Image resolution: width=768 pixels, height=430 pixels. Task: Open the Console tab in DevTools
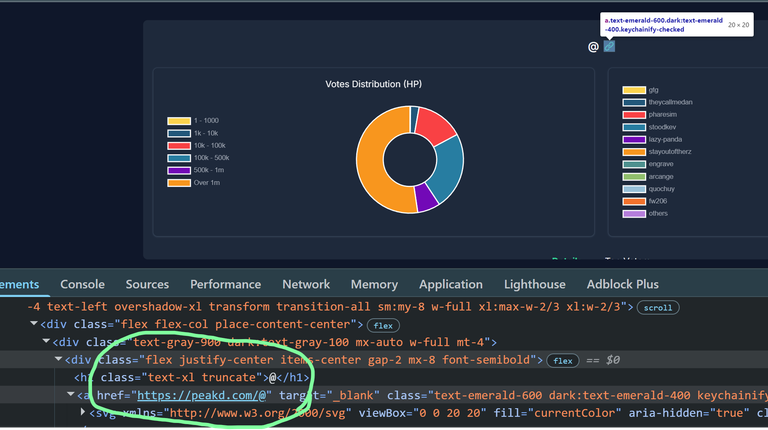[x=82, y=284]
